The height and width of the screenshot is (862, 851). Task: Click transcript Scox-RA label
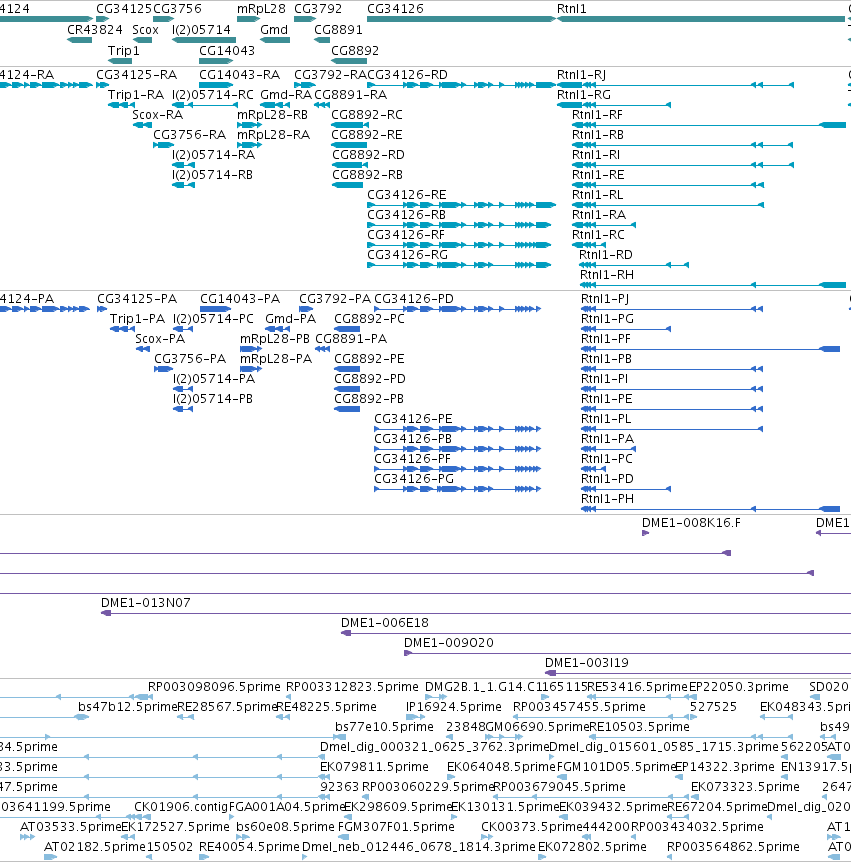[157, 115]
